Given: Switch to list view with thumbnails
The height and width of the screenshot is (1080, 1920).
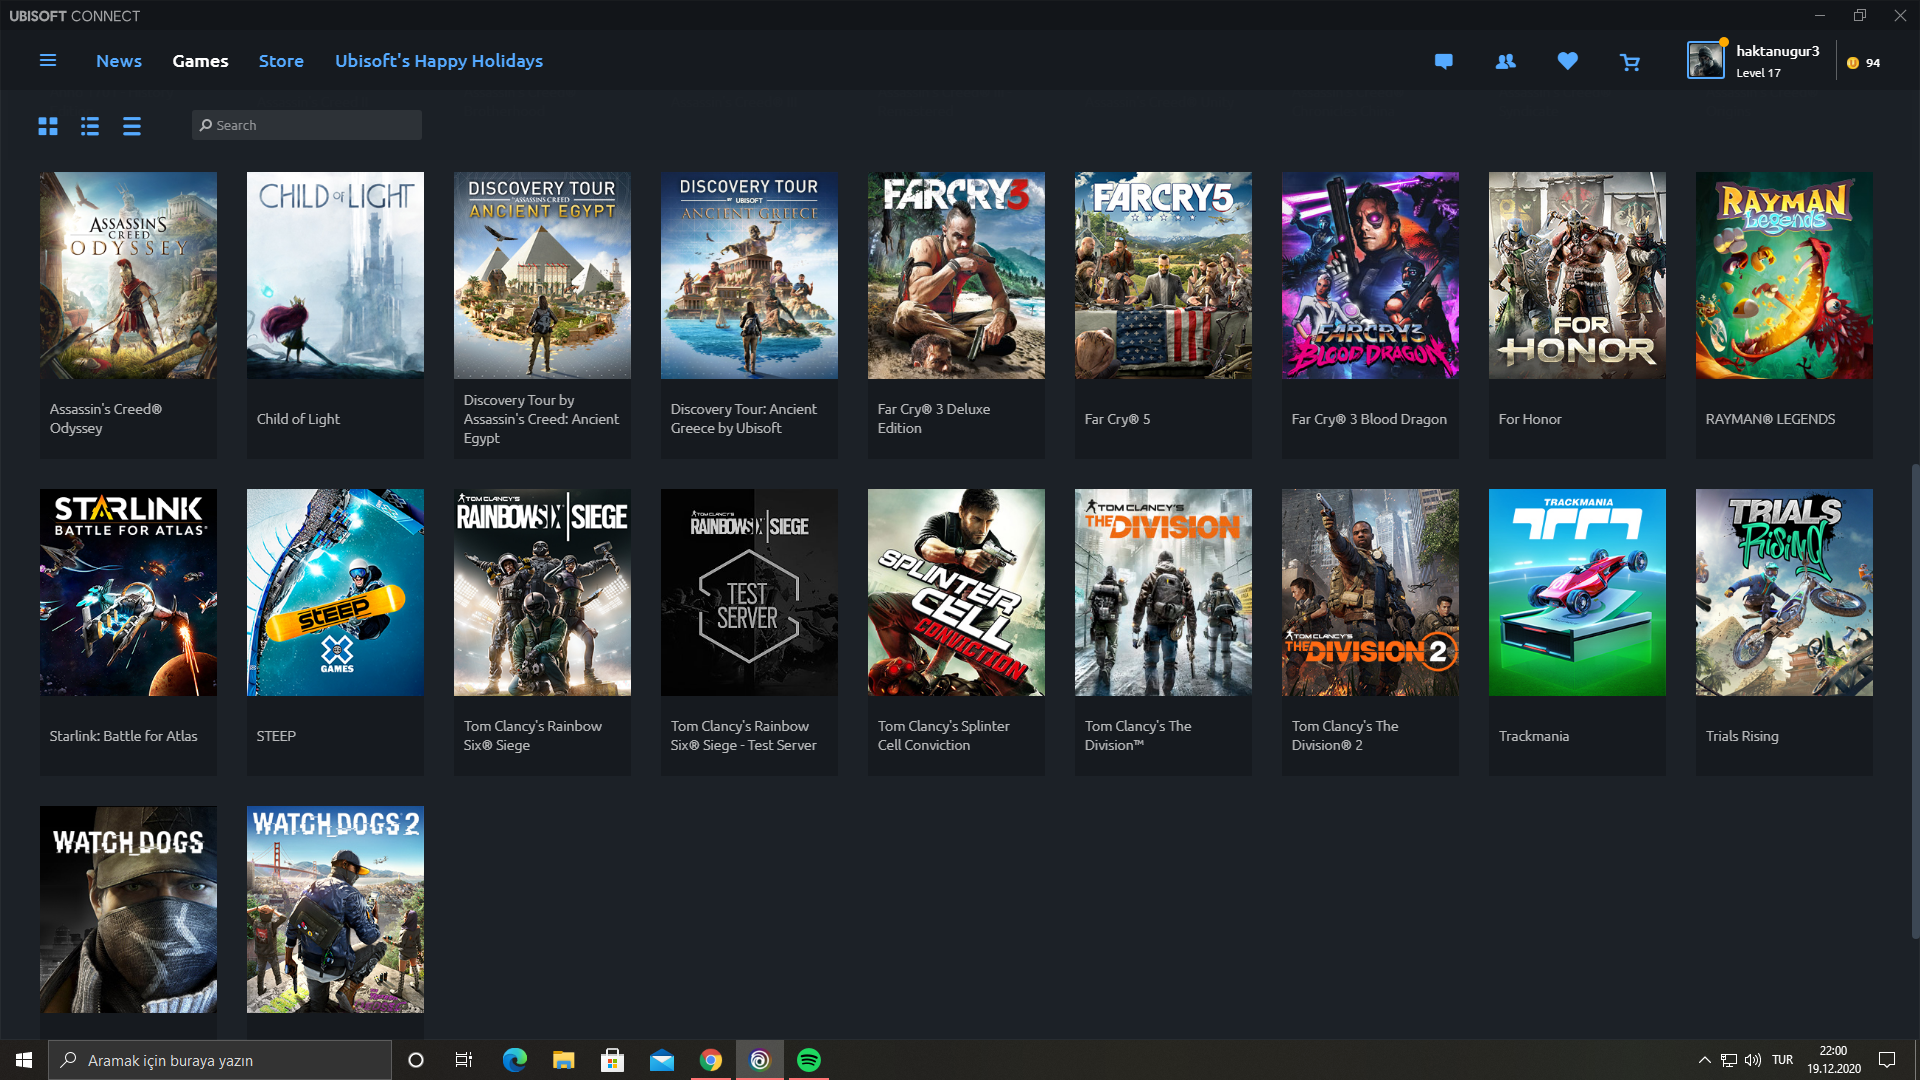Looking at the screenshot, I should click(x=90, y=126).
